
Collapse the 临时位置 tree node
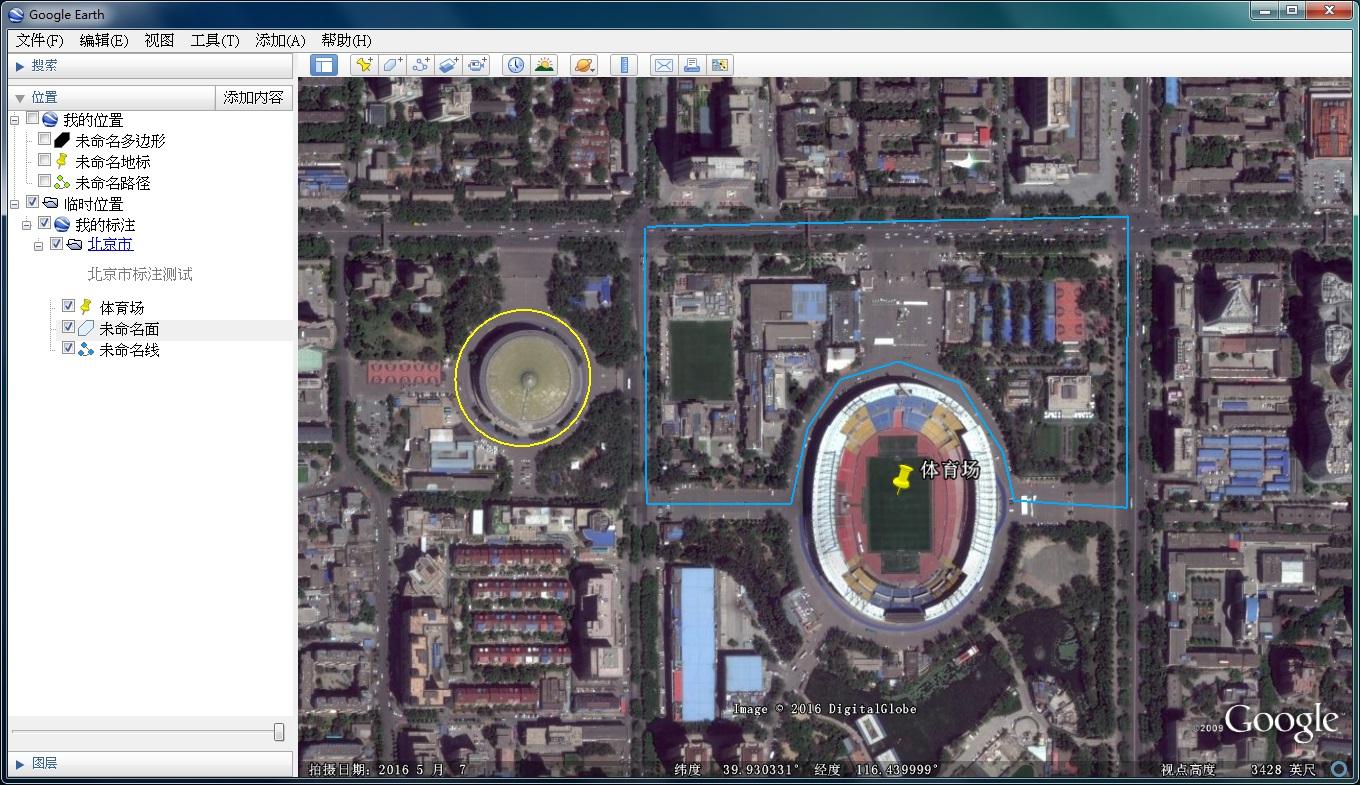click(15, 203)
